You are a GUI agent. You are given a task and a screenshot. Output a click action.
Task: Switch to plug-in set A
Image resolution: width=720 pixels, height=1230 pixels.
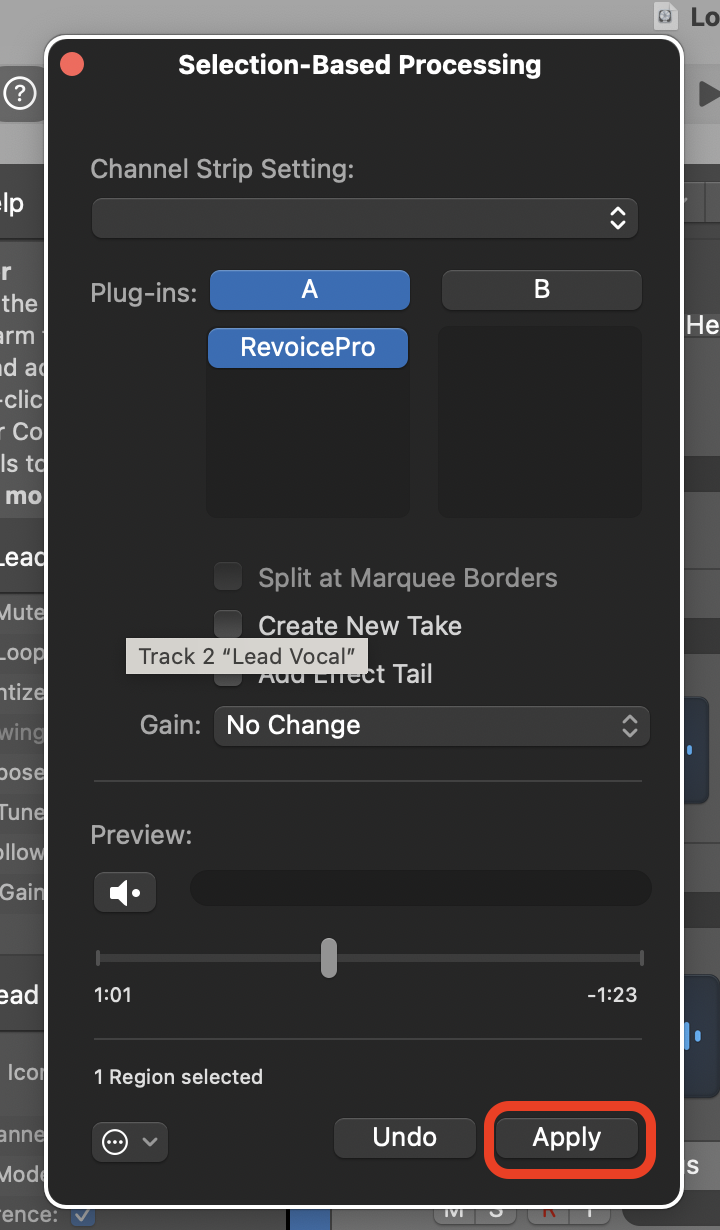pyautogui.click(x=309, y=290)
